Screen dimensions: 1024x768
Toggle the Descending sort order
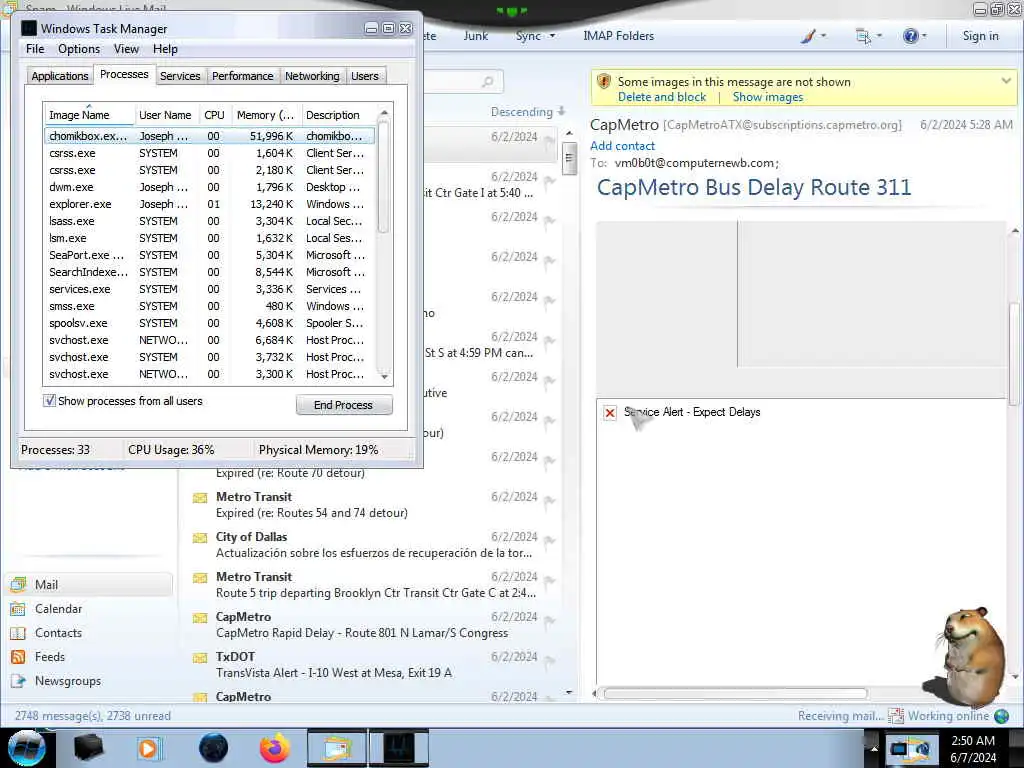pos(528,112)
